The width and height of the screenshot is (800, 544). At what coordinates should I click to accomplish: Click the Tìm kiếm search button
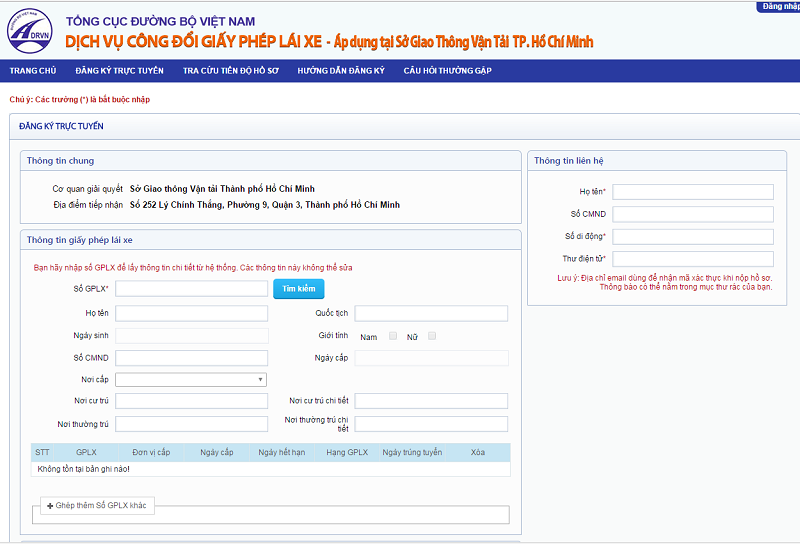coord(299,289)
